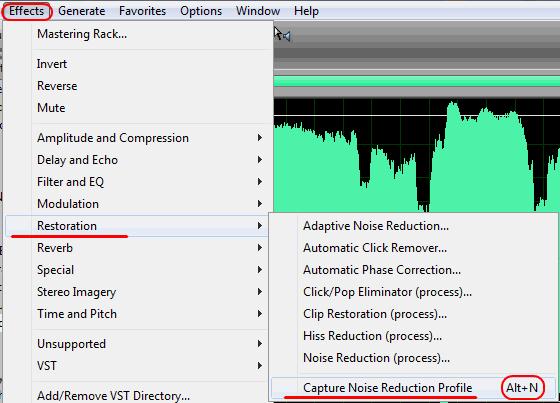Click the green navigation bar above the waveform
Viewport: 560px width, 403px height.
(416, 81)
